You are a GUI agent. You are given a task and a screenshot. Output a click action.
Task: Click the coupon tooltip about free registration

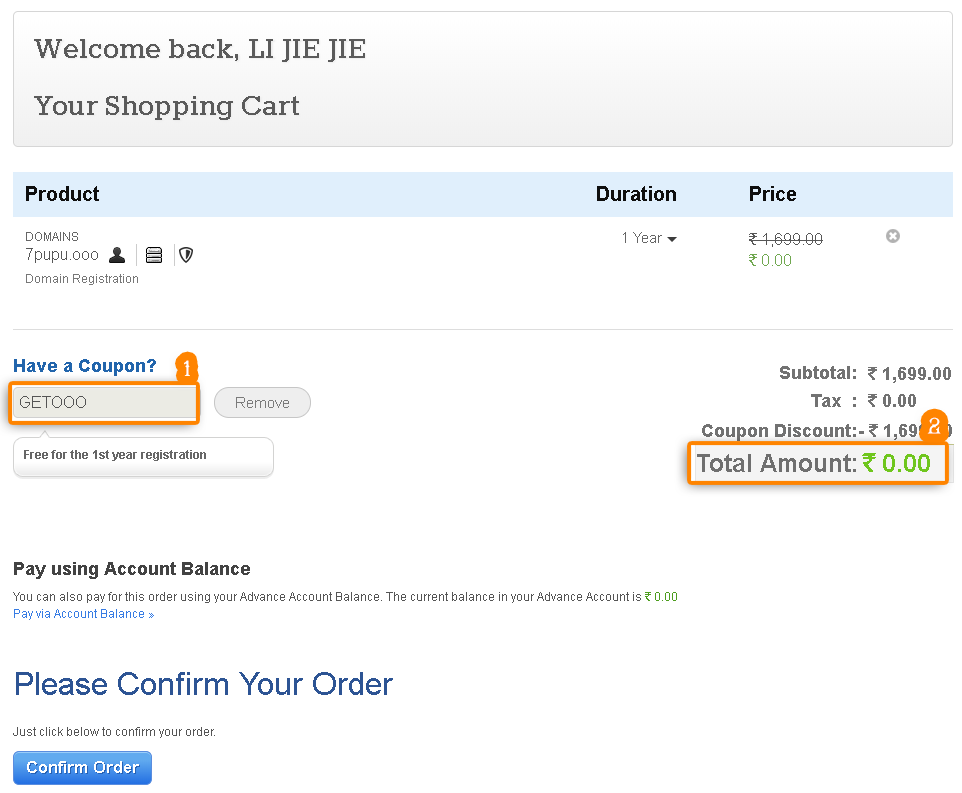(143, 455)
